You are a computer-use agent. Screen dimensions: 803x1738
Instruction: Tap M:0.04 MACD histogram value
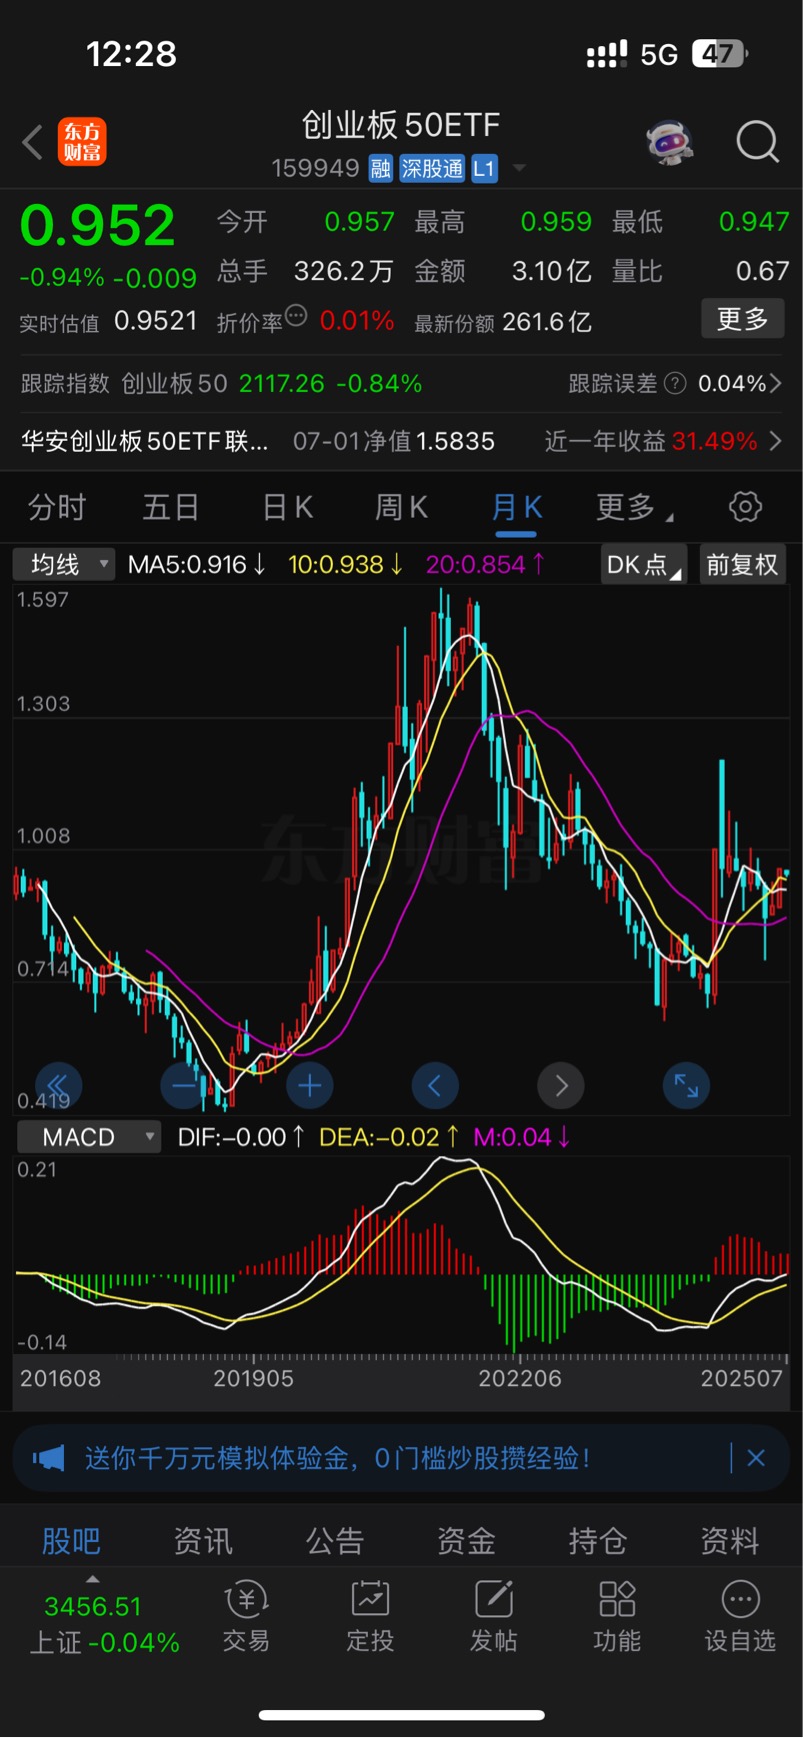click(x=522, y=1137)
